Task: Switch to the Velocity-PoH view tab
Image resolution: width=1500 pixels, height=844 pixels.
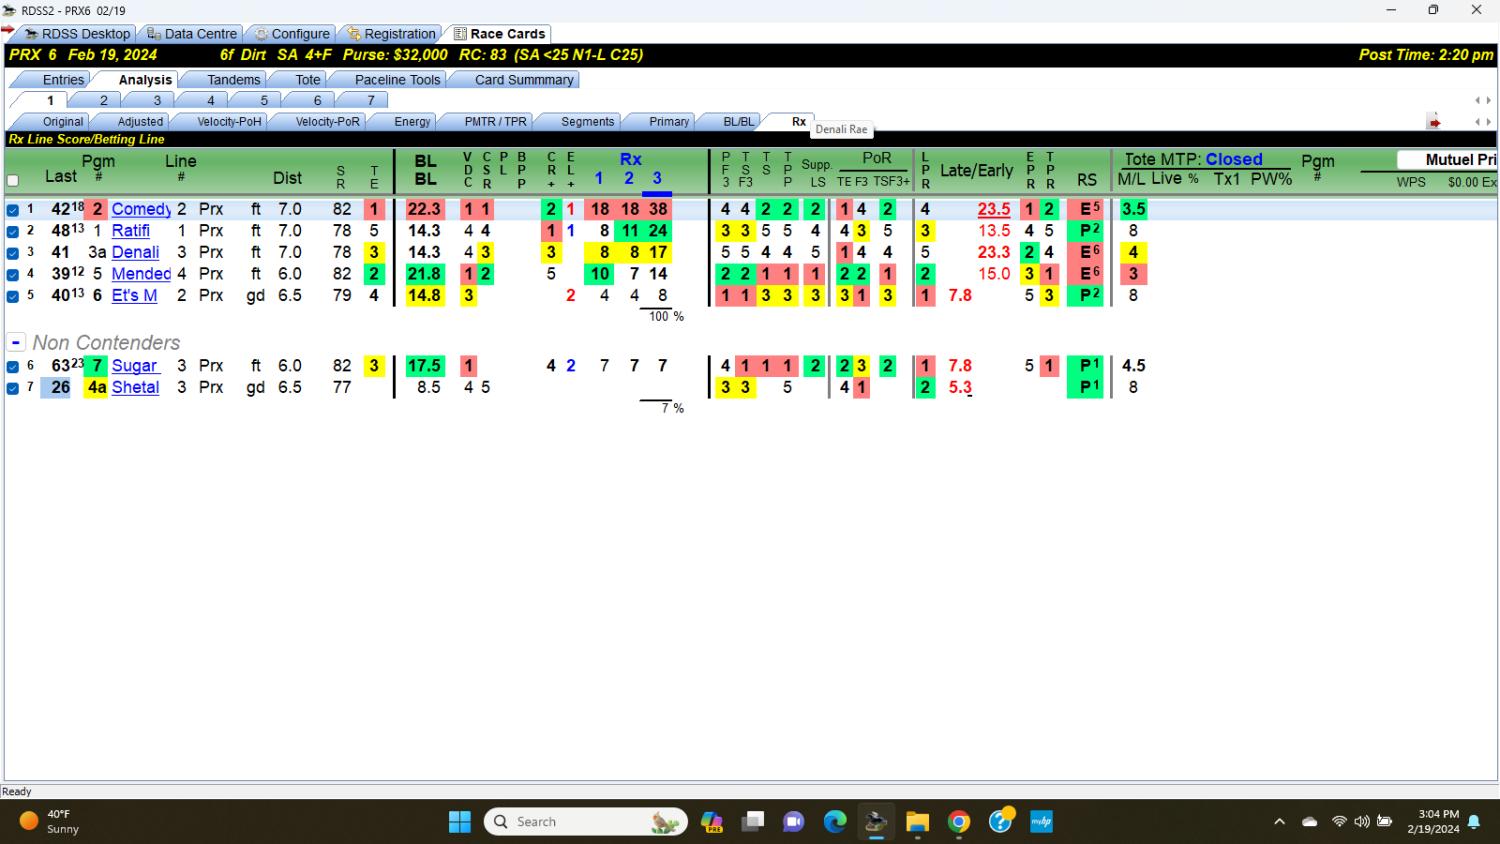Action: click(229, 122)
